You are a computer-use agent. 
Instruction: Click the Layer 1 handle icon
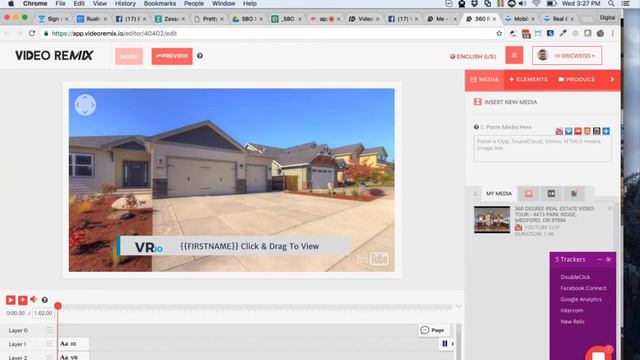tap(49, 344)
